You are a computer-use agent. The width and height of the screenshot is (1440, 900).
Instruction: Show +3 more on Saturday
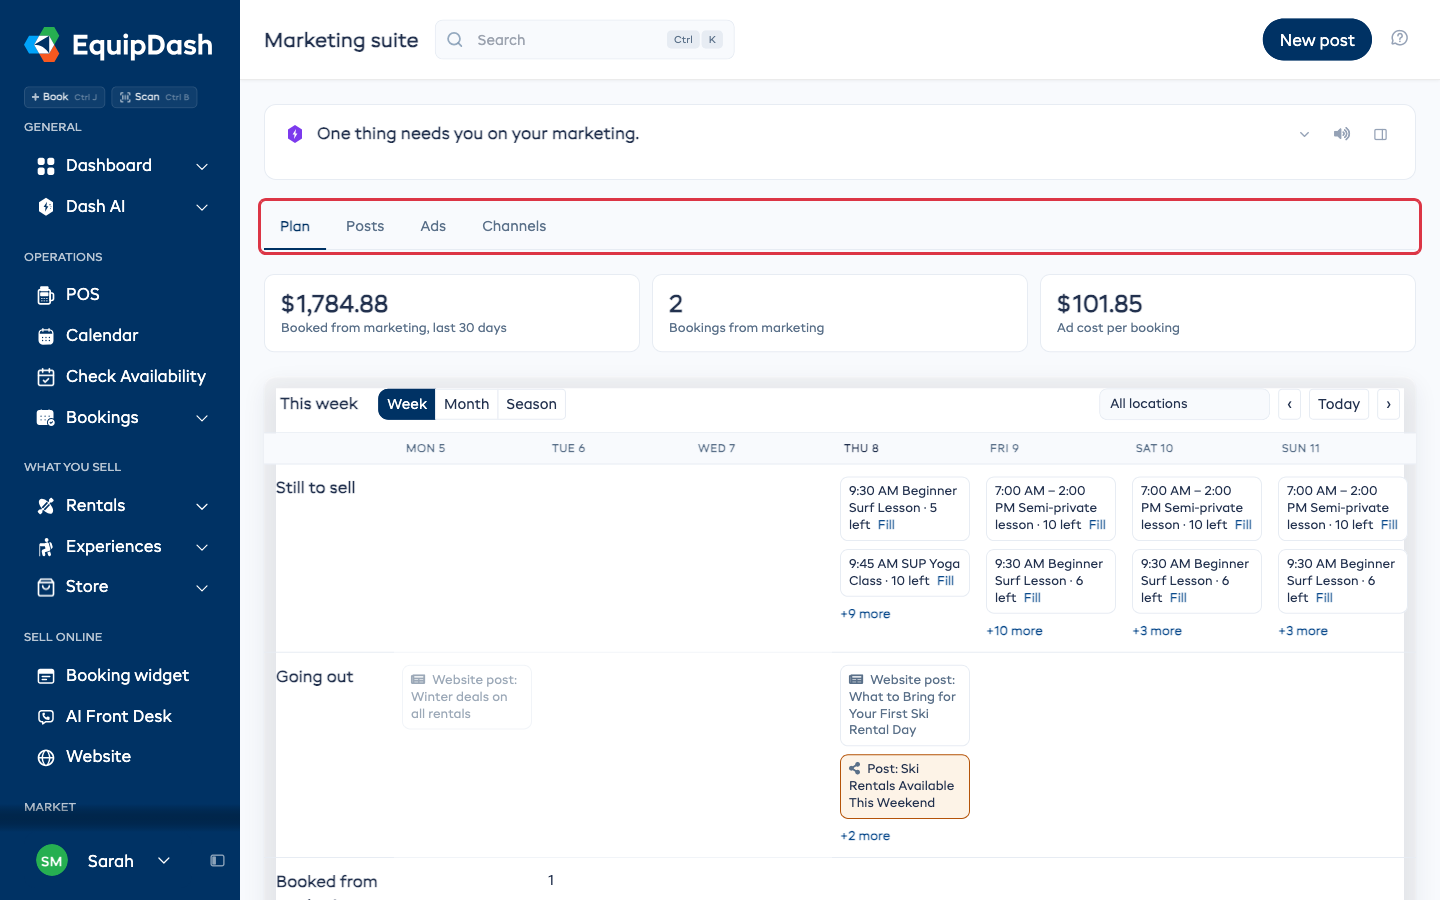1157,631
